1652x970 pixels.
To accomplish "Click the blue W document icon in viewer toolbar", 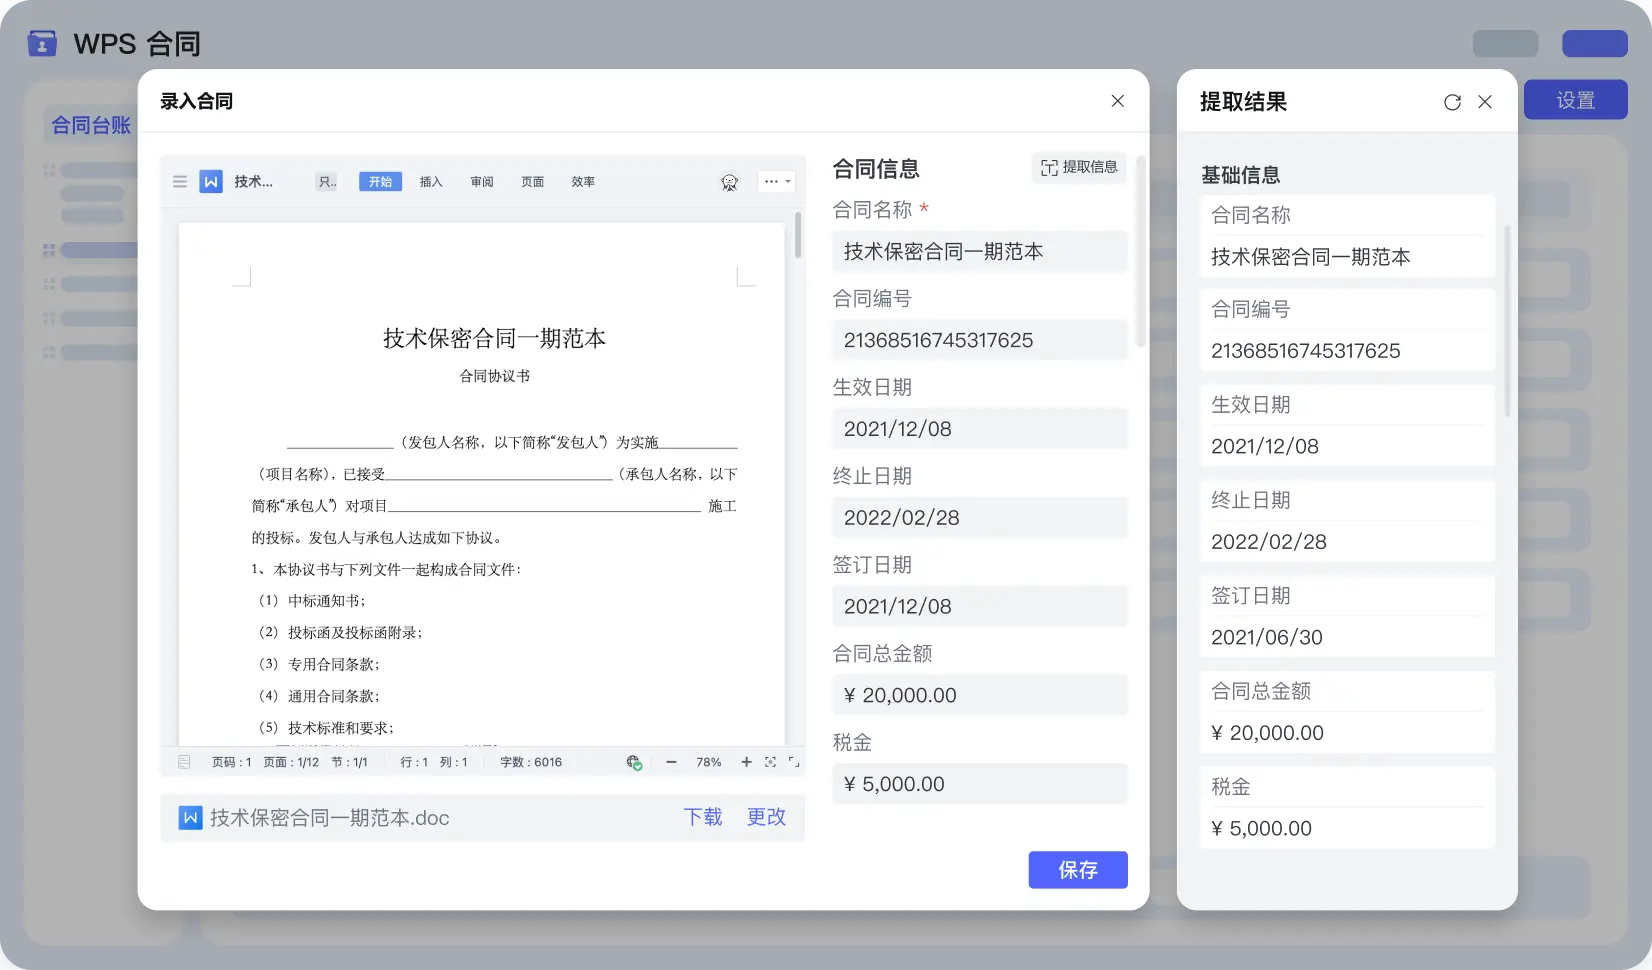I will pyautogui.click(x=211, y=182).
